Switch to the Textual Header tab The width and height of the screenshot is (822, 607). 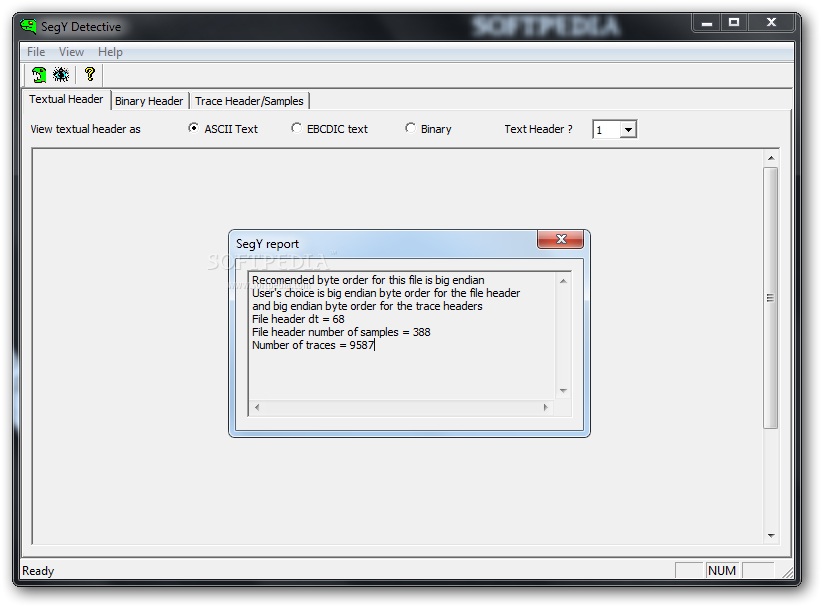(x=66, y=99)
